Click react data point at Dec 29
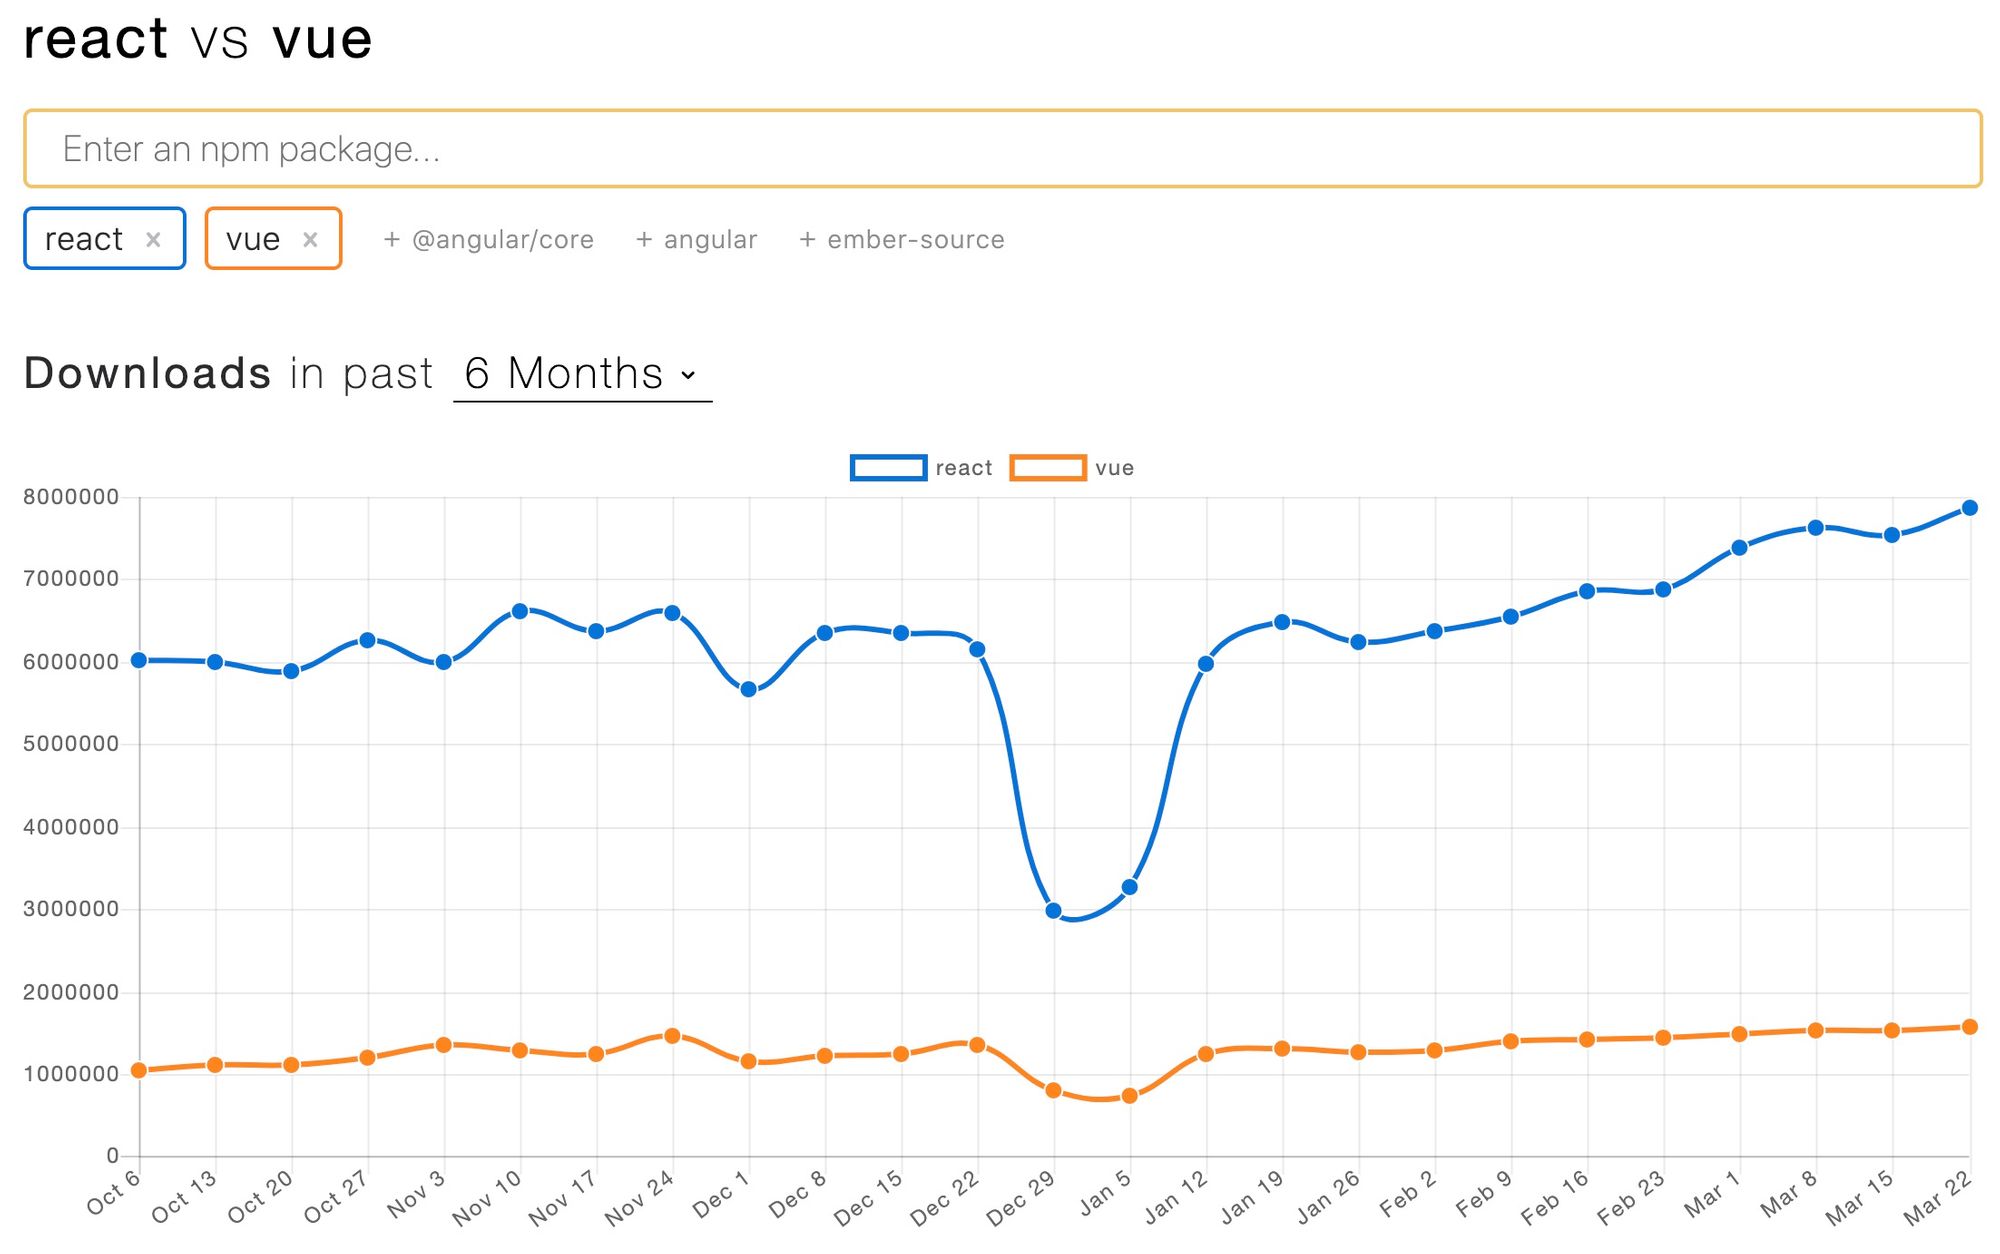2000x1254 pixels. (1053, 910)
